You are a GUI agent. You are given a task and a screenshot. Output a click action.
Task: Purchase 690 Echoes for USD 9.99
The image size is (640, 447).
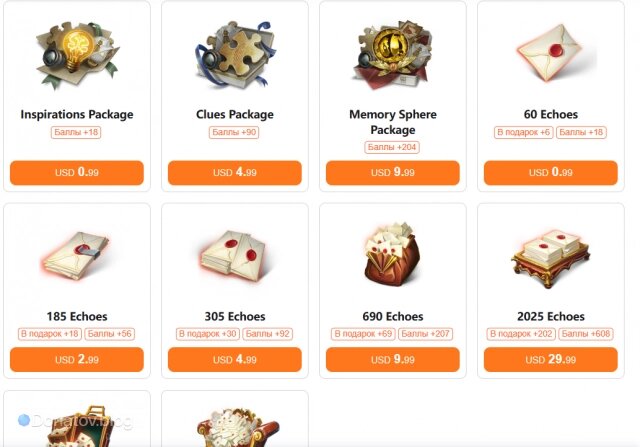[x=393, y=360]
